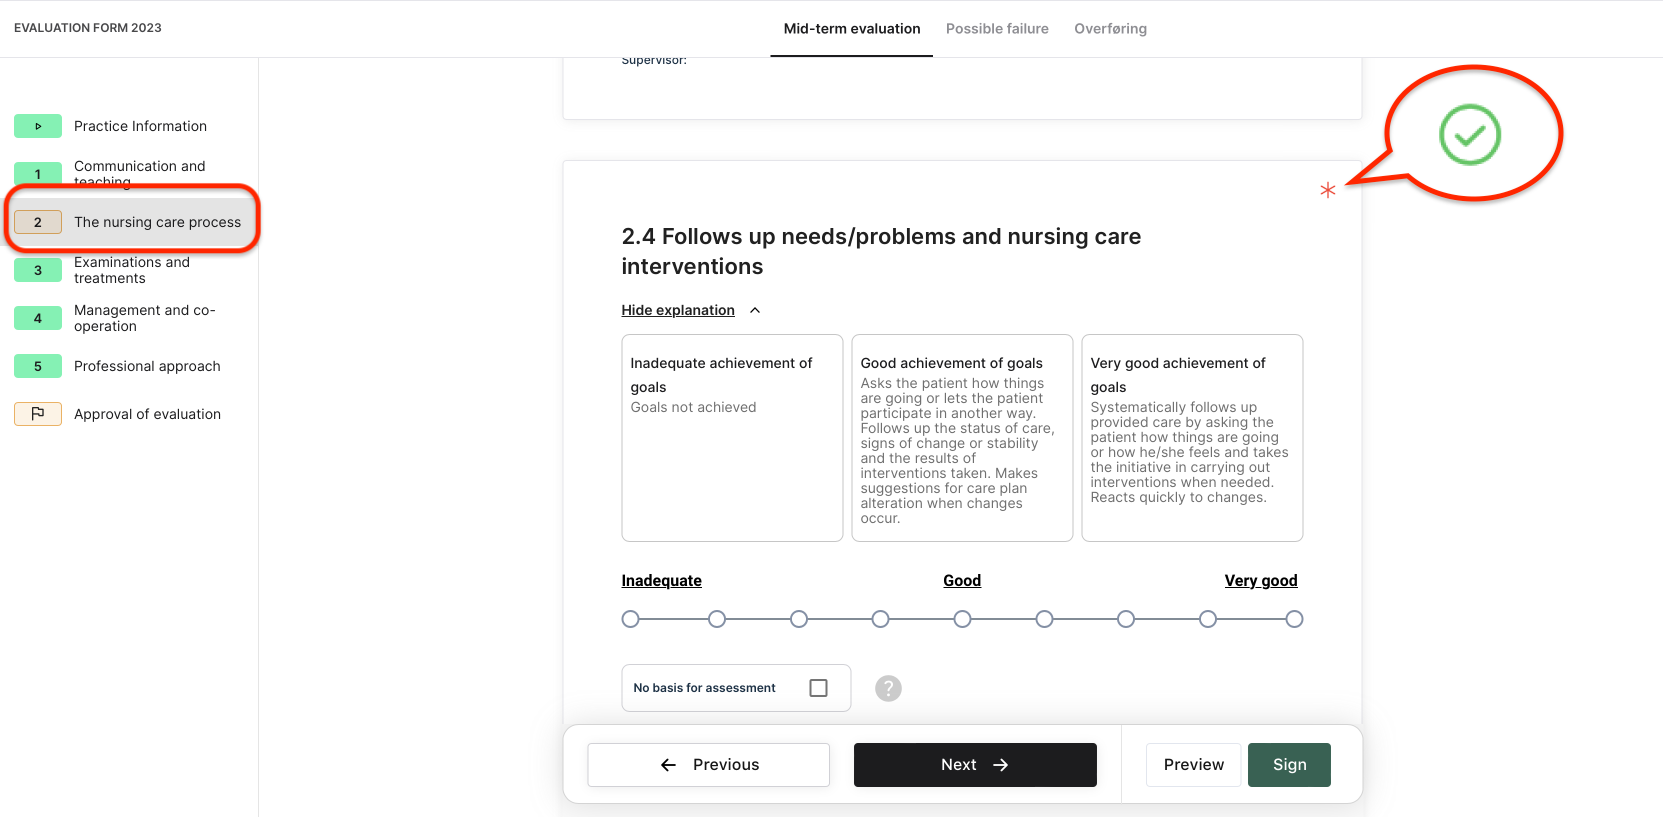Switch to the Overføring tab

[1110, 29]
